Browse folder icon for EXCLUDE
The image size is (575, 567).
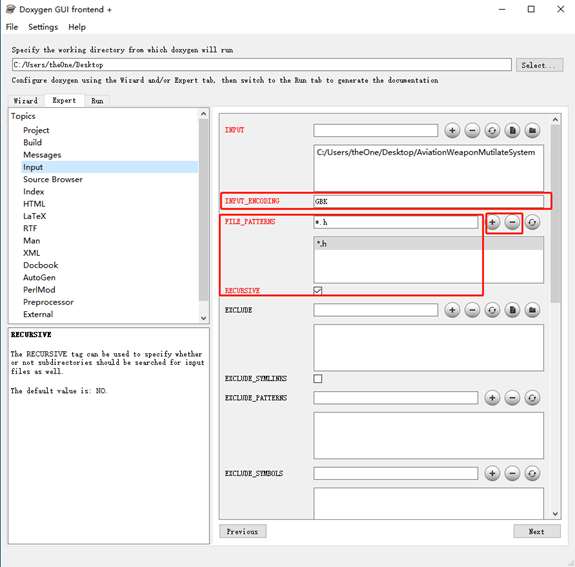click(532, 310)
